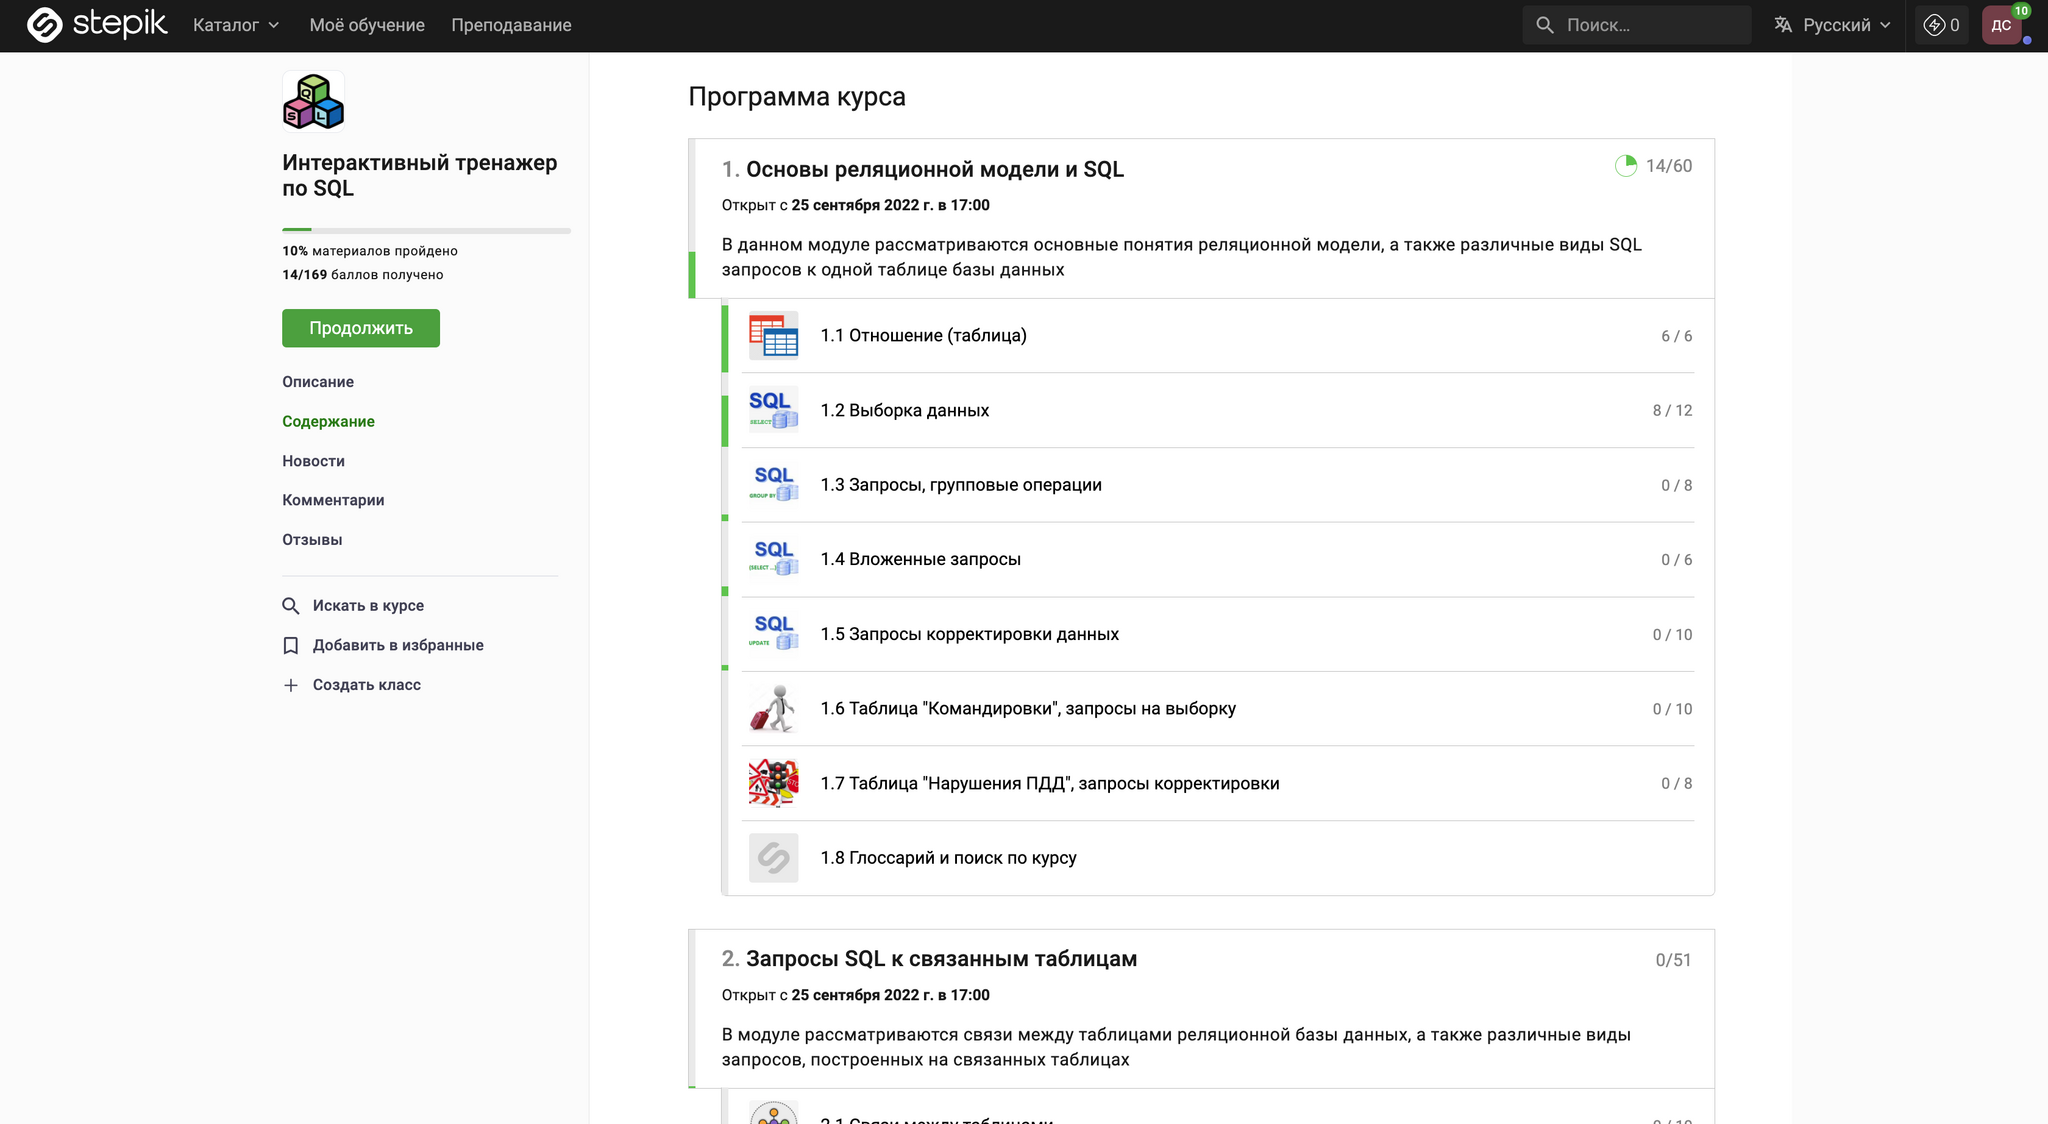Expand the Каталог dropdown
Image resolution: width=2048 pixels, height=1124 pixels.
(236, 25)
